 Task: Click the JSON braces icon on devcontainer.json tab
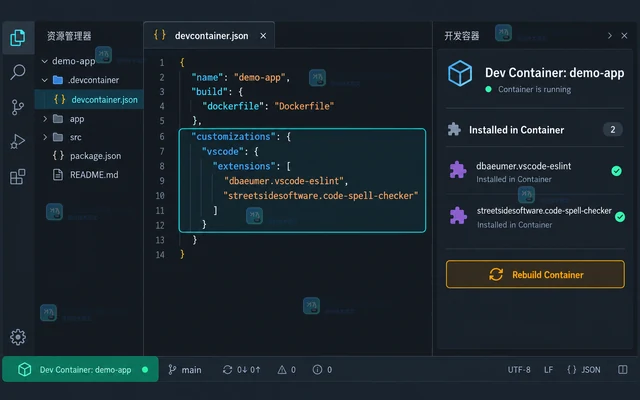pyautogui.click(x=160, y=35)
